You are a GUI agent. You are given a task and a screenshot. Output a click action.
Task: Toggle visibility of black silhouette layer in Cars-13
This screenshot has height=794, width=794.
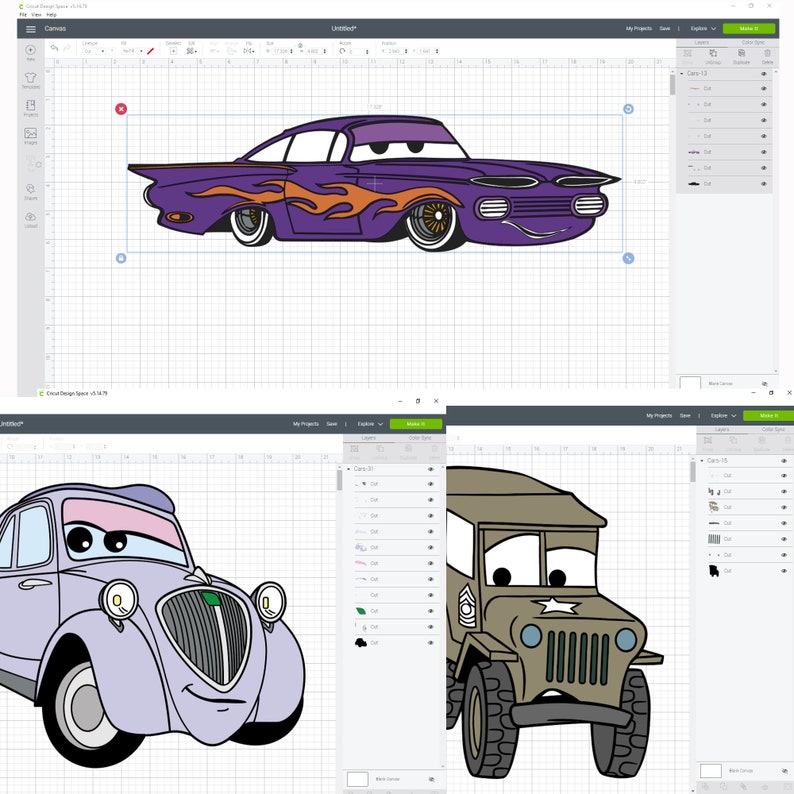[764, 184]
